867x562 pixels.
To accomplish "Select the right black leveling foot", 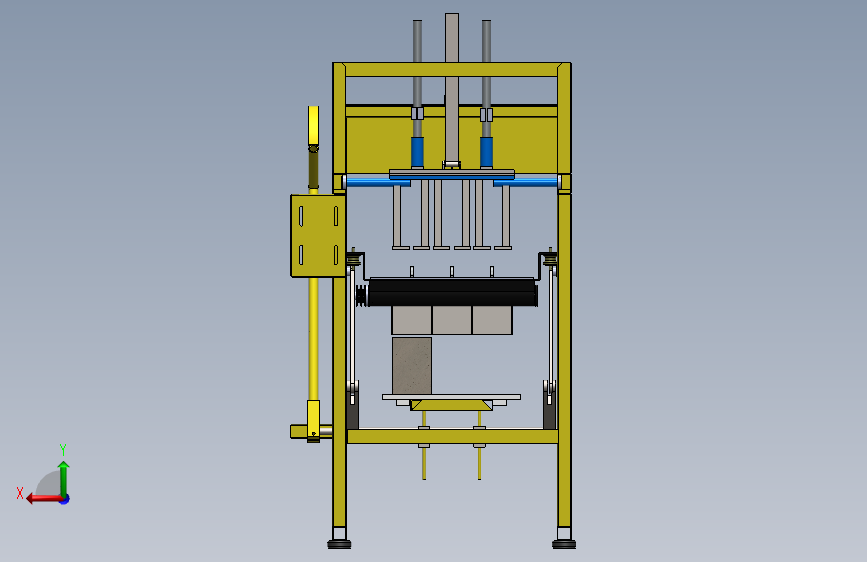I will pos(564,544).
